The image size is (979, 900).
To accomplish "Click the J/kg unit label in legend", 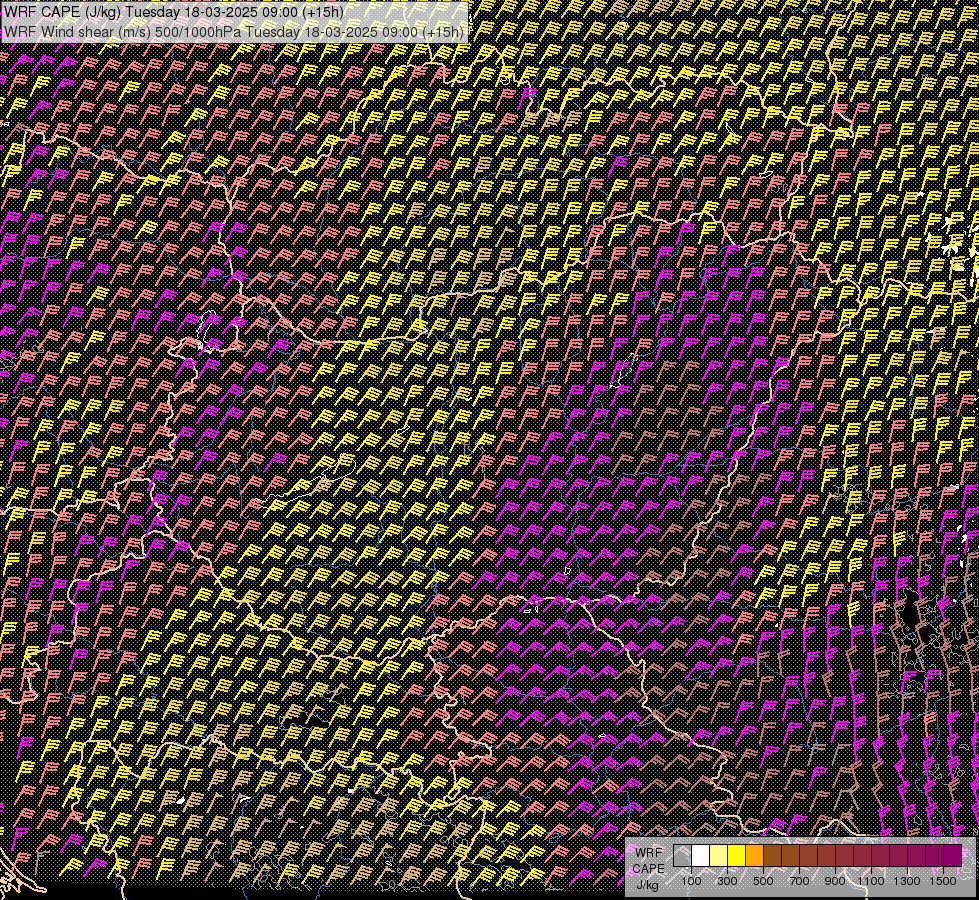I will point(647,885).
